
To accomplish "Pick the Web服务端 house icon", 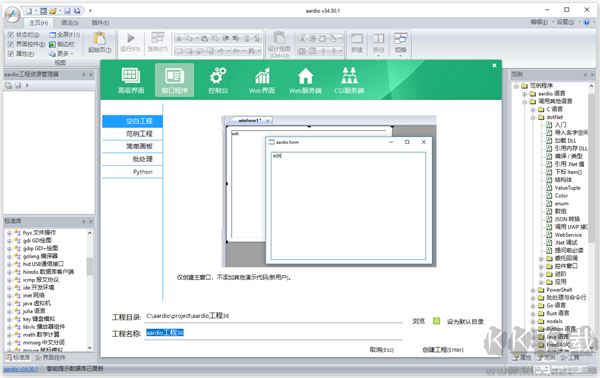I will (305, 75).
